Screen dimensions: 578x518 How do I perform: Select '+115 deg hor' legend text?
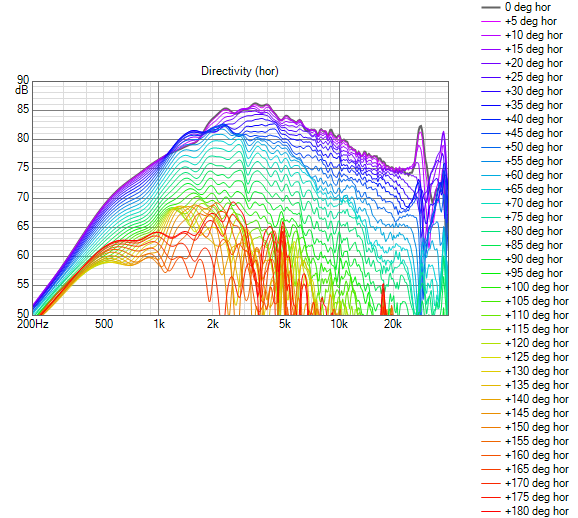click(x=536, y=329)
